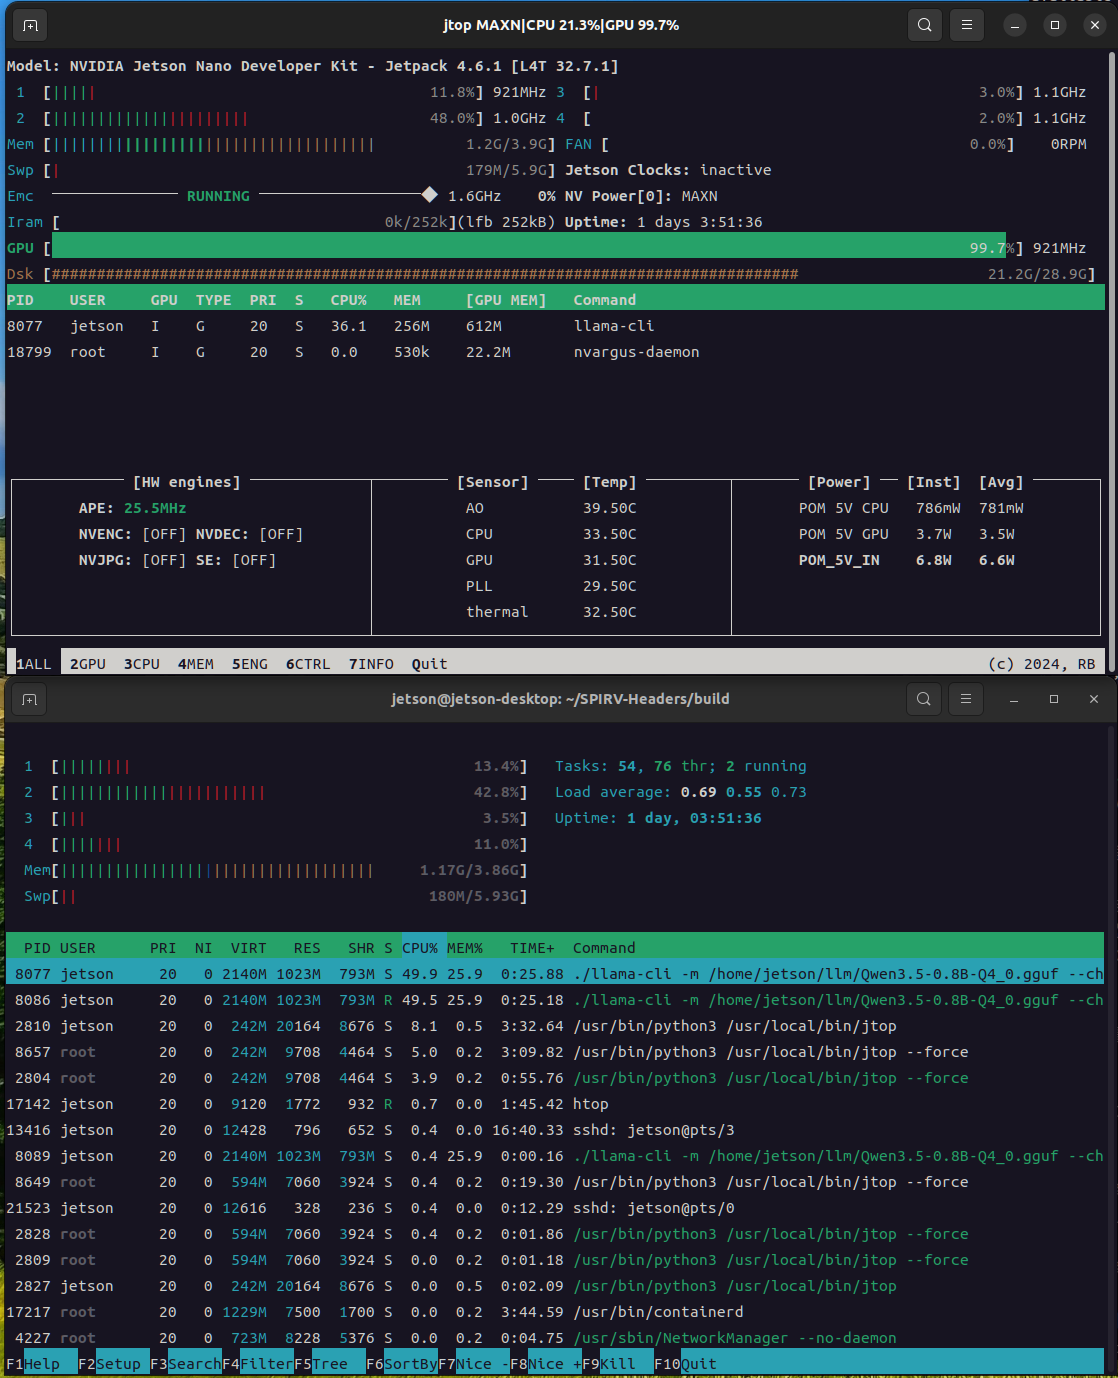Sort htop by MEM% column header
1118x1378 pixels.
(465, 948)
